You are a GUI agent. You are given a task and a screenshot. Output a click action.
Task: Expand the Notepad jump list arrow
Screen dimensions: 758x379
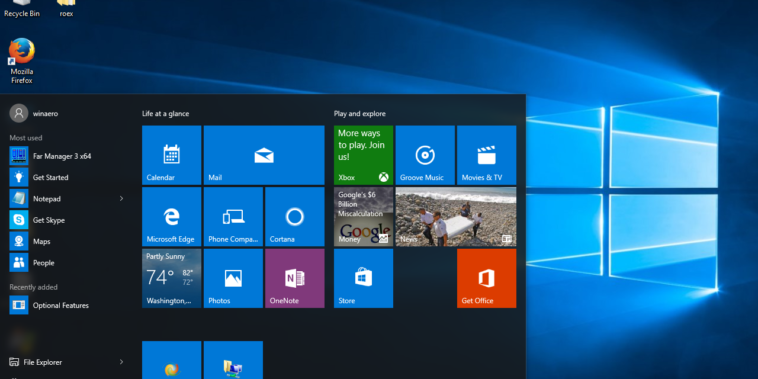tap(121, 199)
